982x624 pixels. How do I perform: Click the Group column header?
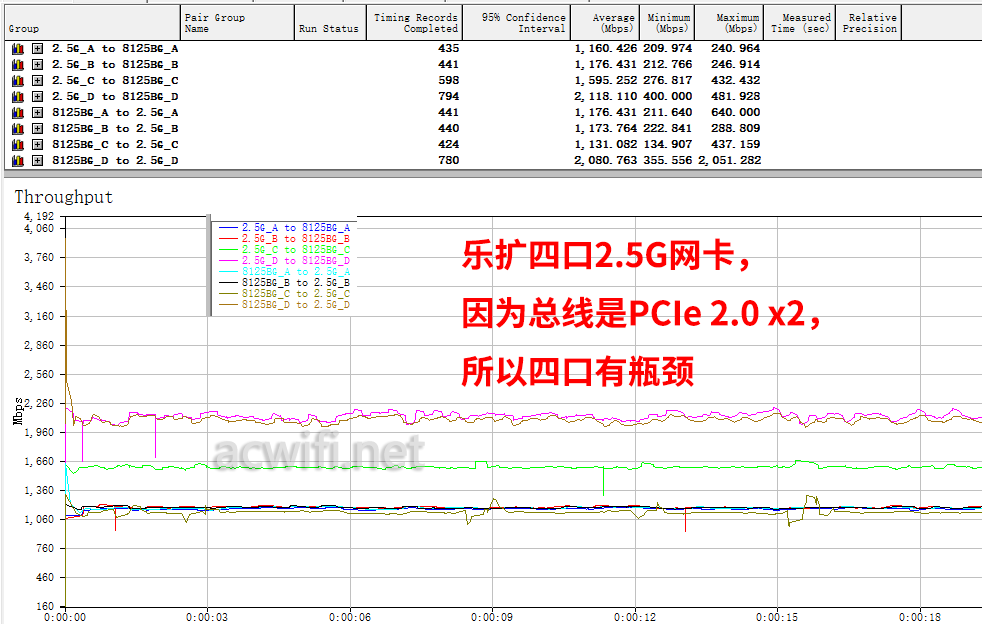point(92,23)
